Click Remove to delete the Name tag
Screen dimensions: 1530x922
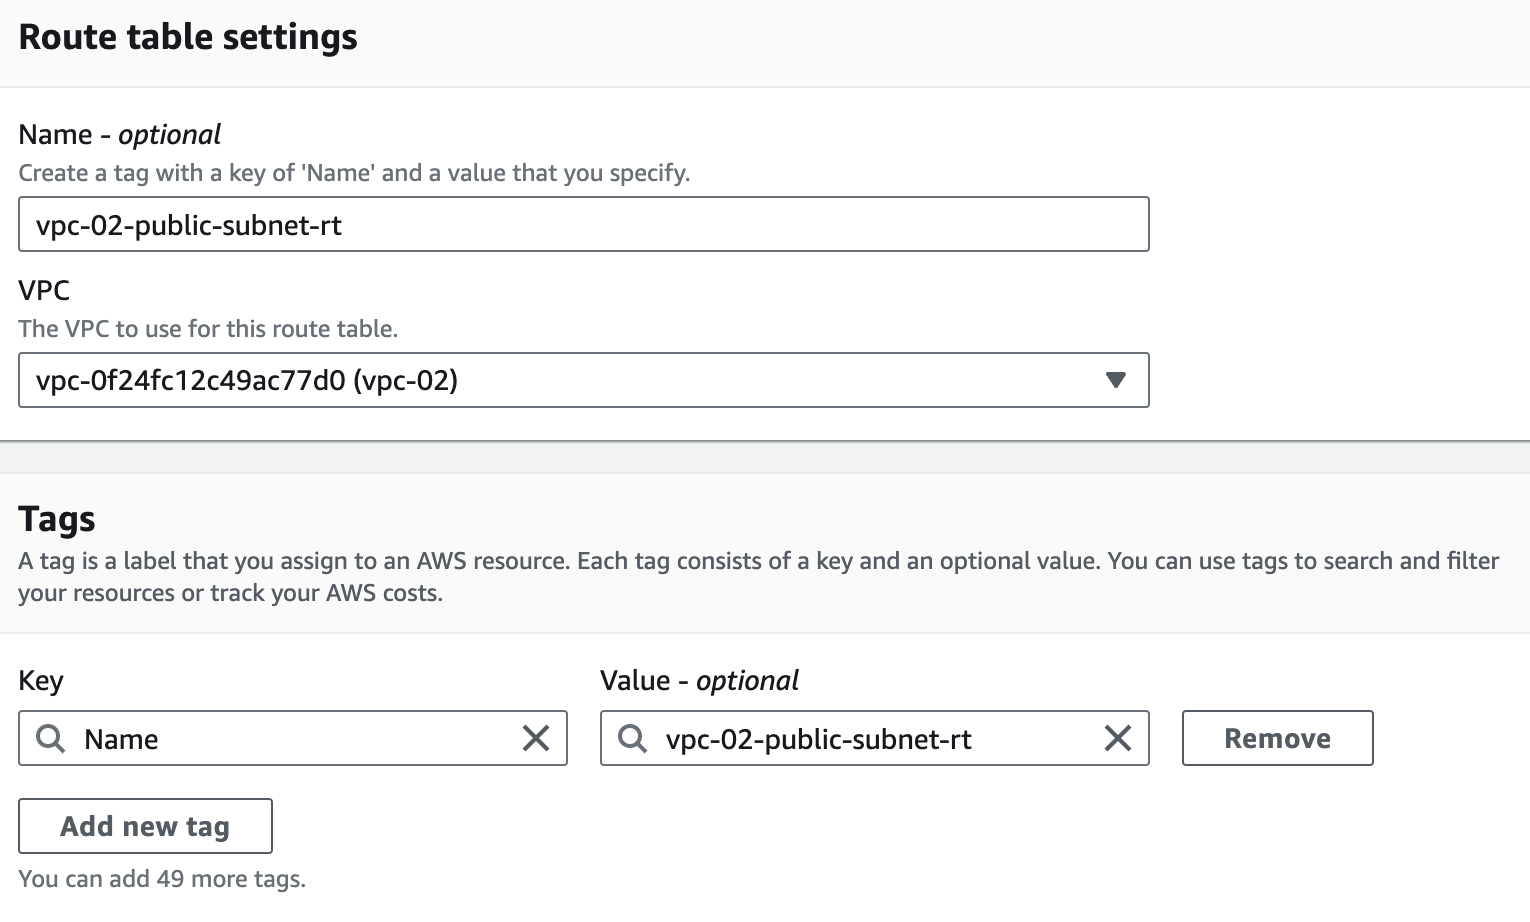(1277, 739)
